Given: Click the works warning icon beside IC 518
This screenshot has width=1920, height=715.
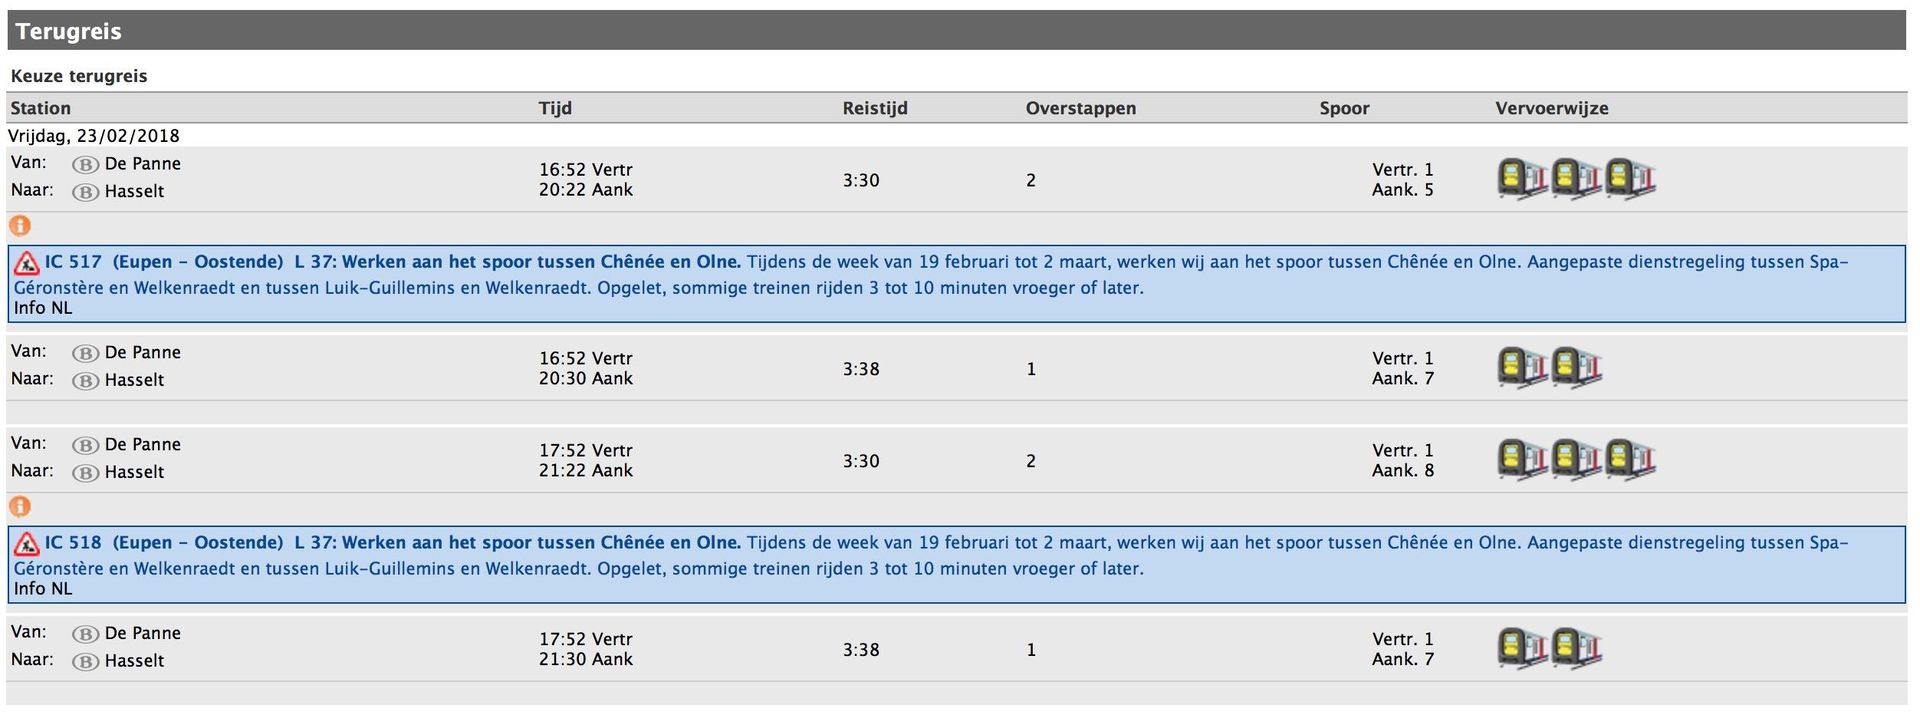Looking at the screenshot, I should point(27,545).
